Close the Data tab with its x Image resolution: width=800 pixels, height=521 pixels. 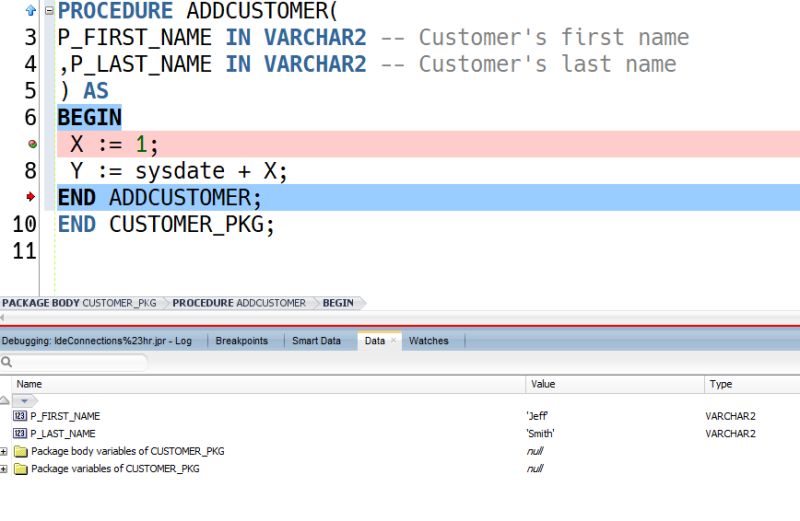click(393, 340)
